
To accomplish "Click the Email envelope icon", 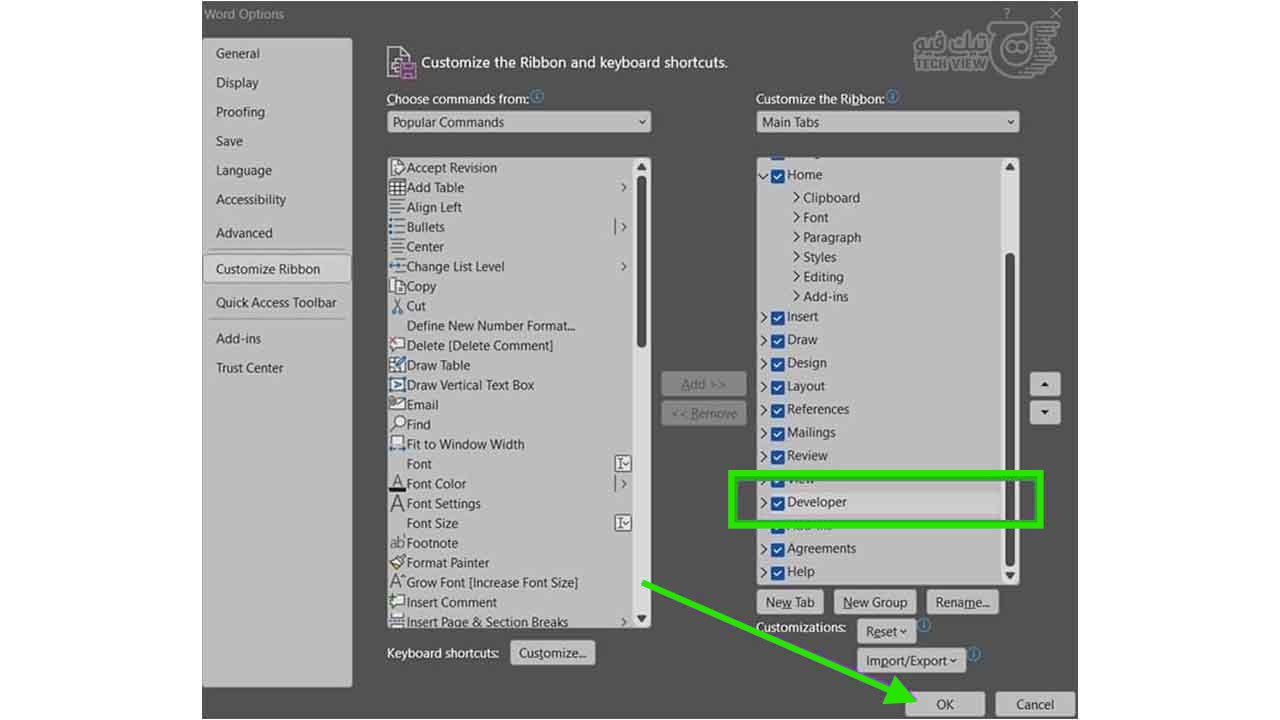I will point(397,404).
